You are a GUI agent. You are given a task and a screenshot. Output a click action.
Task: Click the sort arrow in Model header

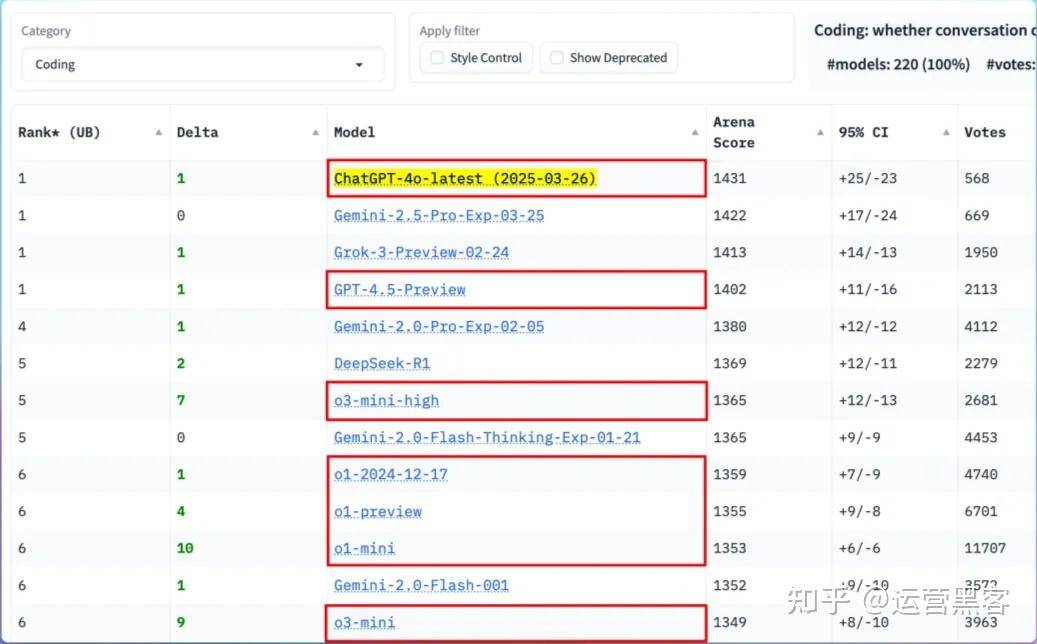(695, 132)
